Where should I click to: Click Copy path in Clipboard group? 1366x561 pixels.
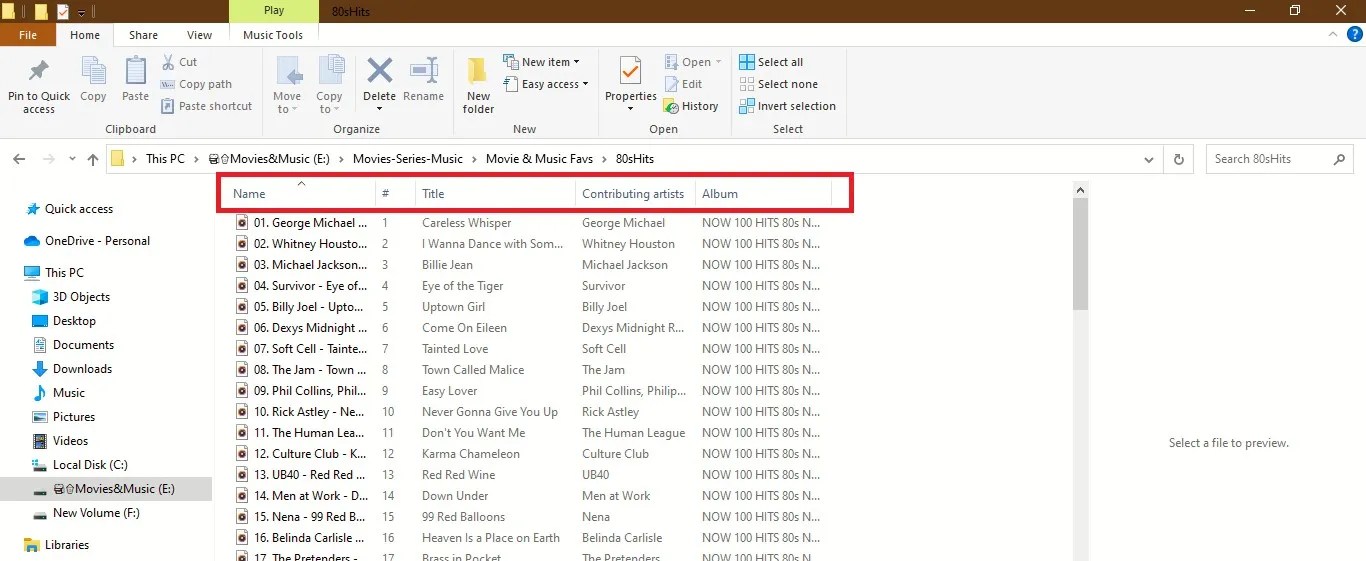click(x=196, y=84)
